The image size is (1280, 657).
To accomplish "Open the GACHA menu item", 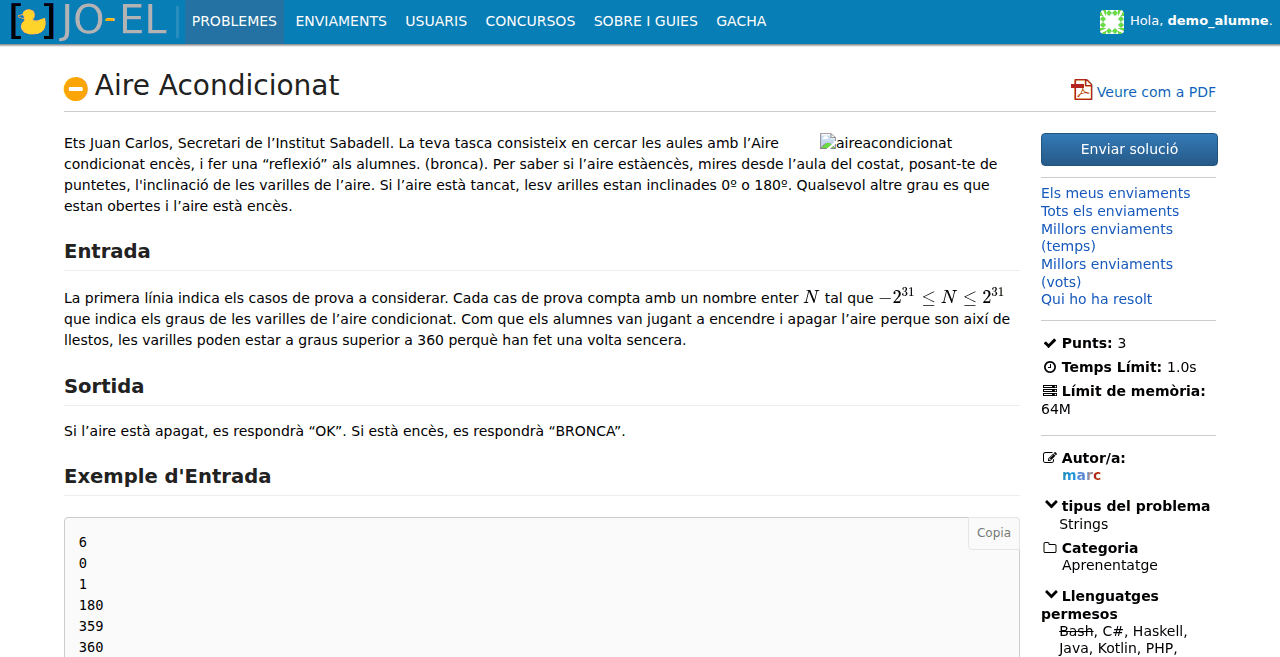I will click(x=741, y=21).
